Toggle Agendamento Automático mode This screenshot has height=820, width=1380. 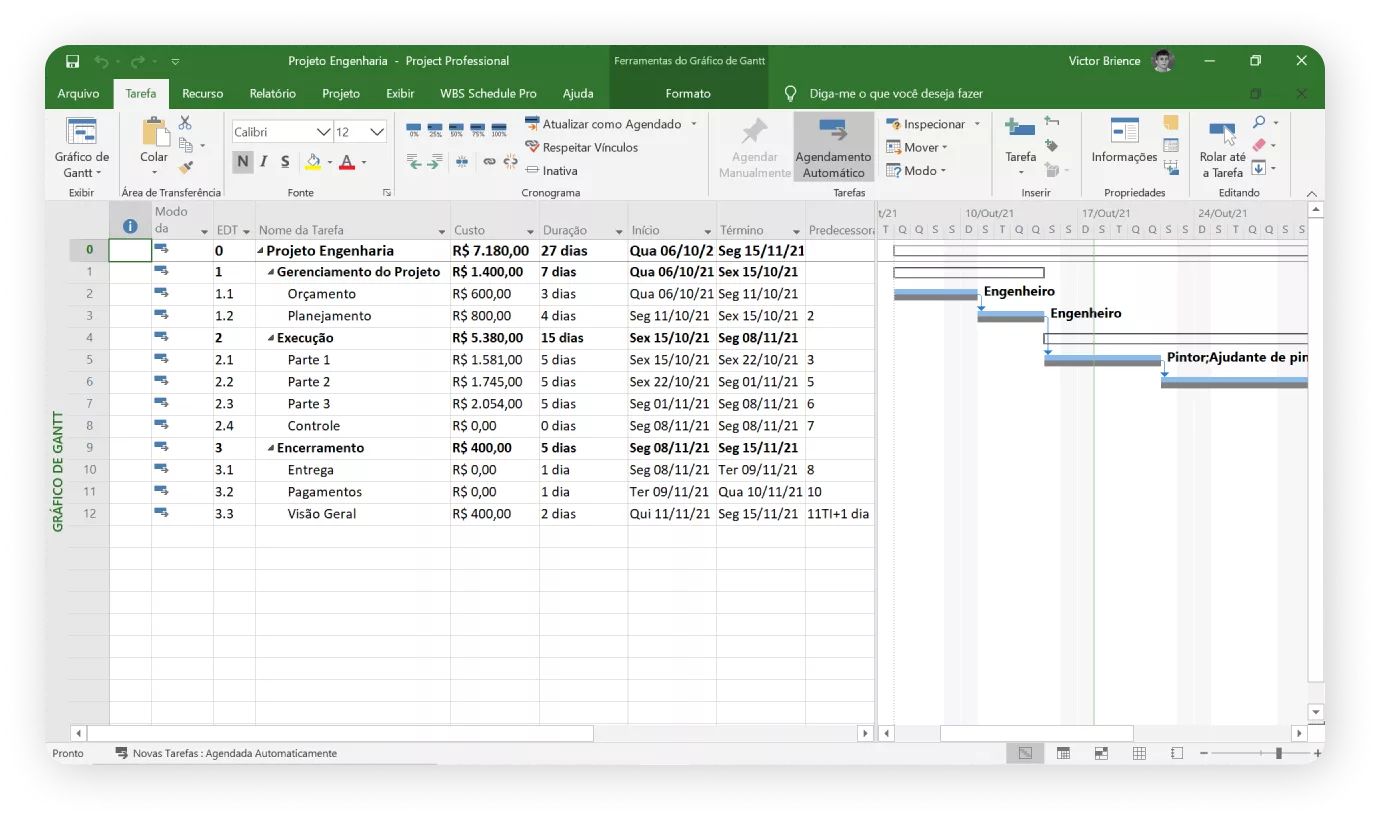pyautogui.click(x=833, y=146)
